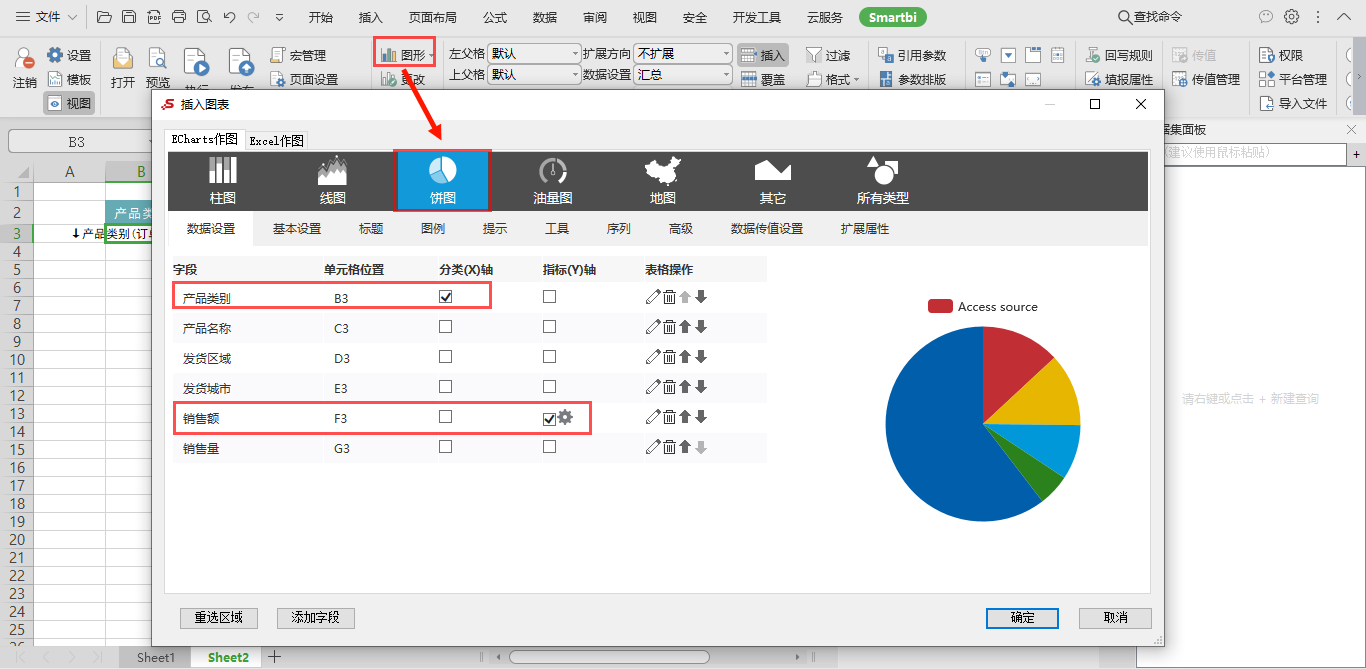The image size is (1366, 669).
Task: Click the 预览 preview icon
Action: pos(158,68)
